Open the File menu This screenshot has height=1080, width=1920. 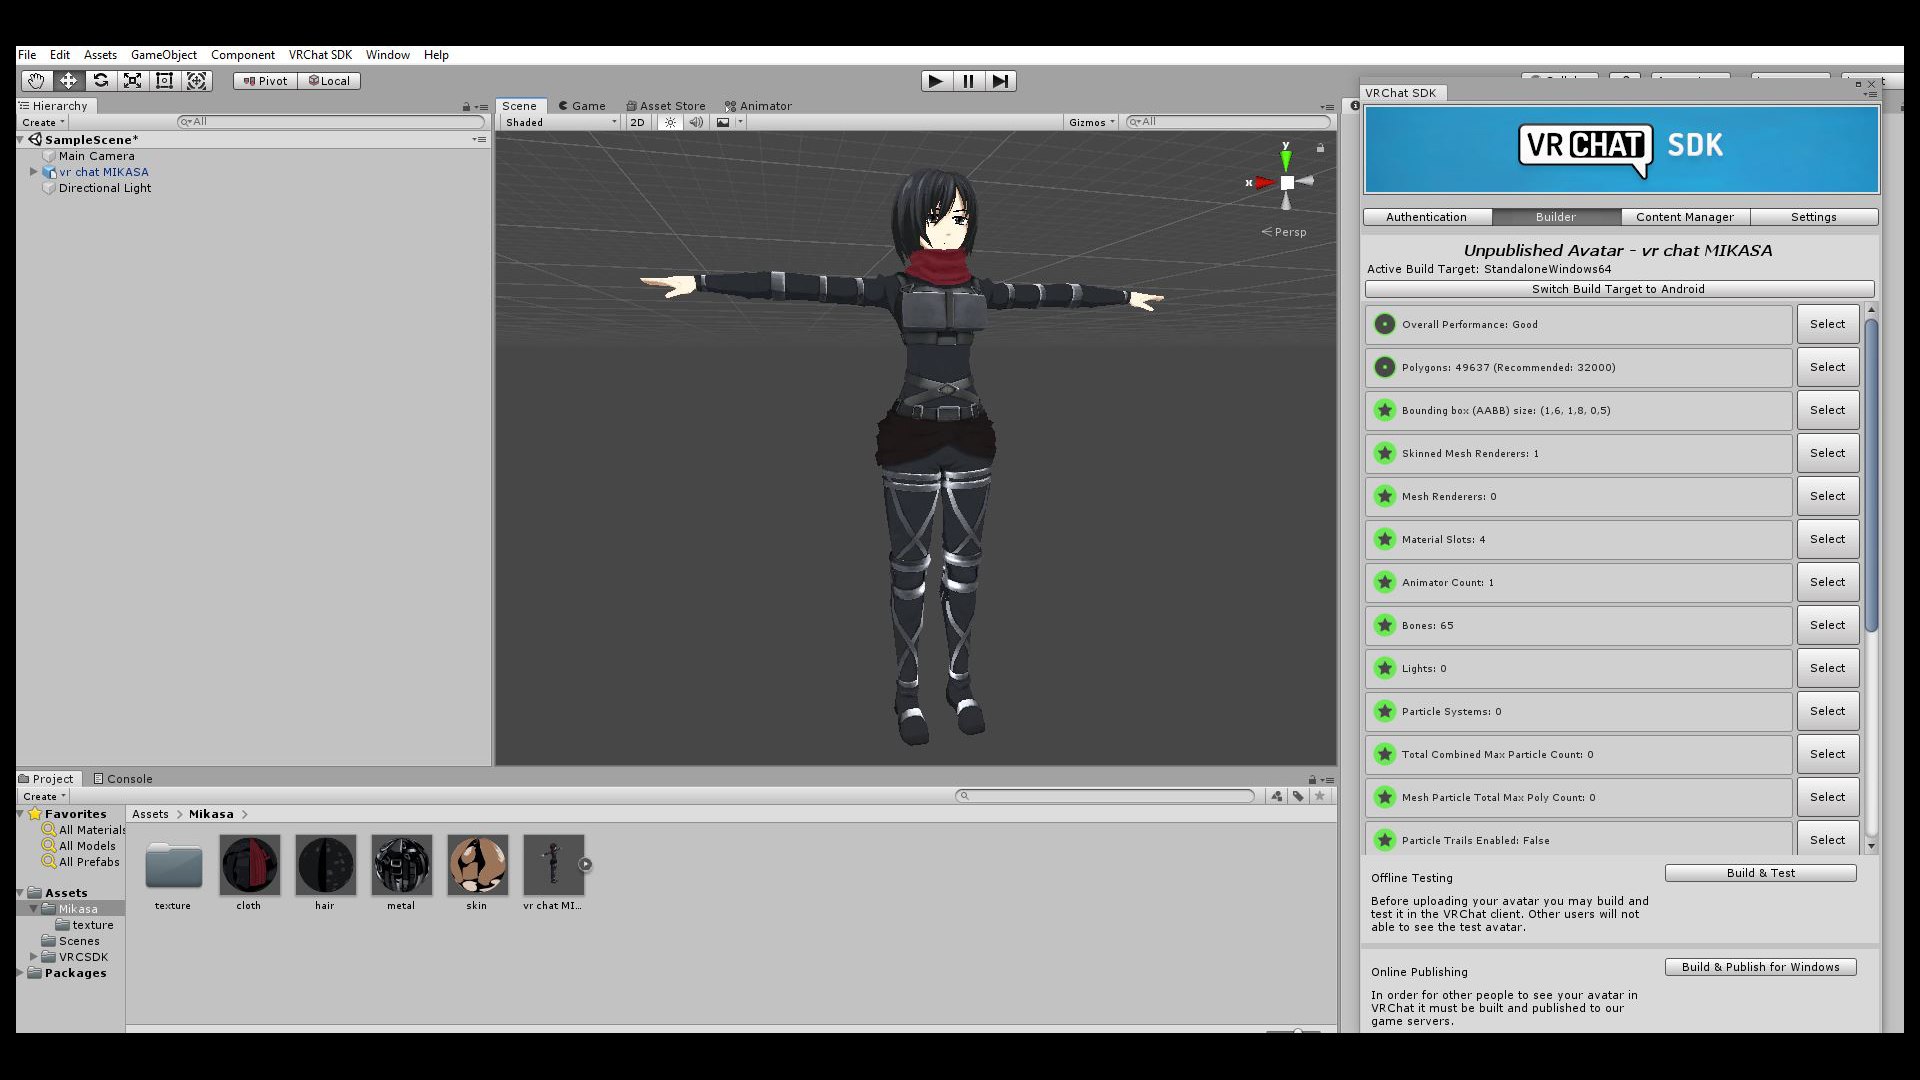[27, 55]
